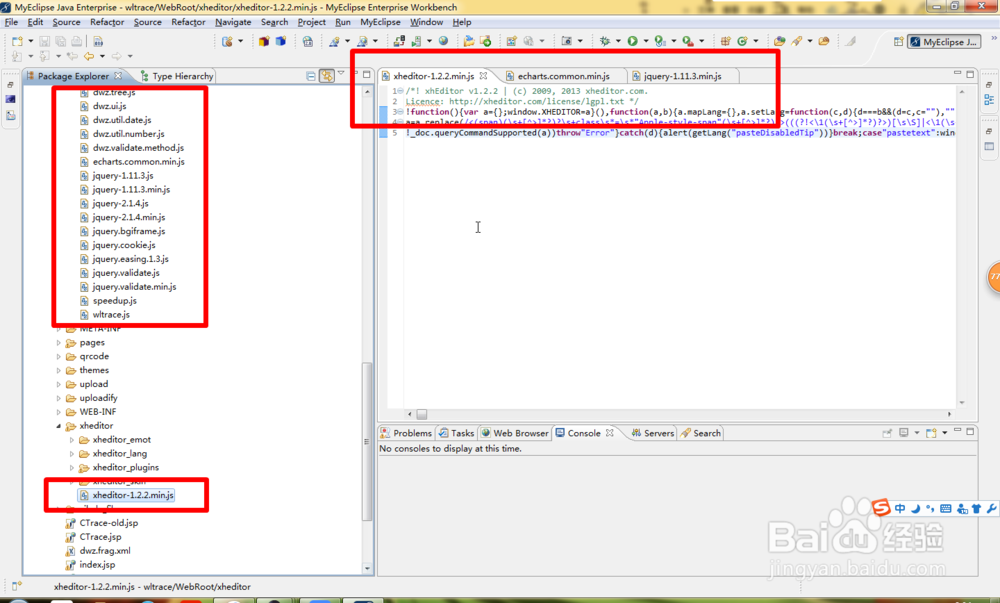The width and height of the screenshot is (1000, 603).
Task: Click the capture camera toolbar icon
Action: coord(566,41)
